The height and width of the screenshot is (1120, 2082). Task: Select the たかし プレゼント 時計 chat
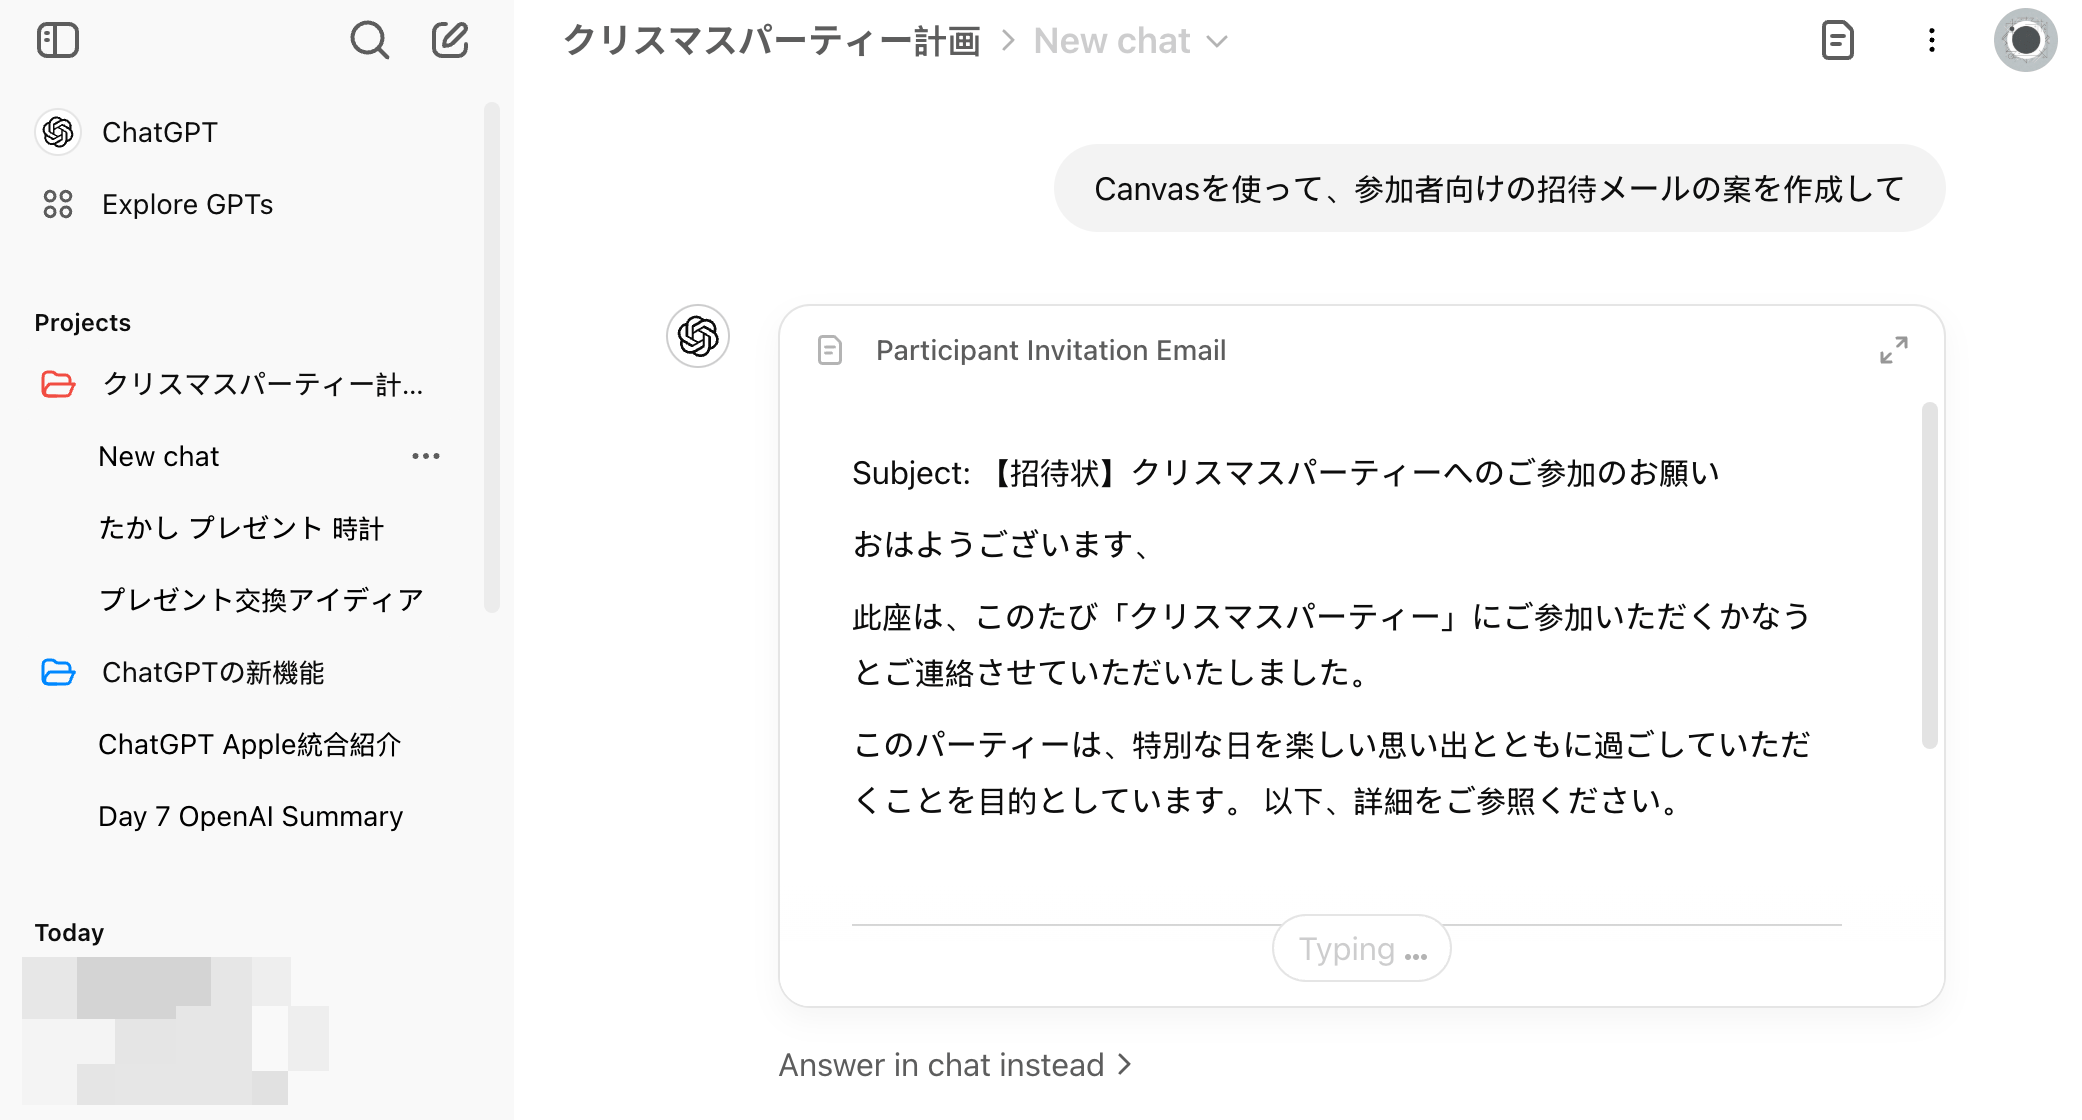241,528
